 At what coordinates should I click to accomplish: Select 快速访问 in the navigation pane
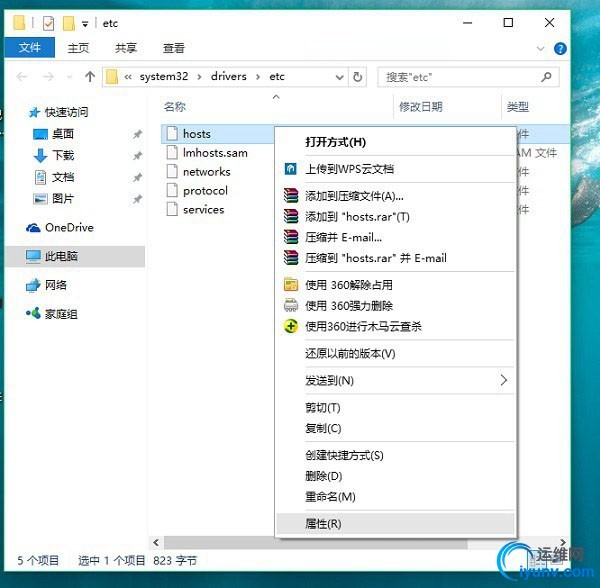click(58, 112)
